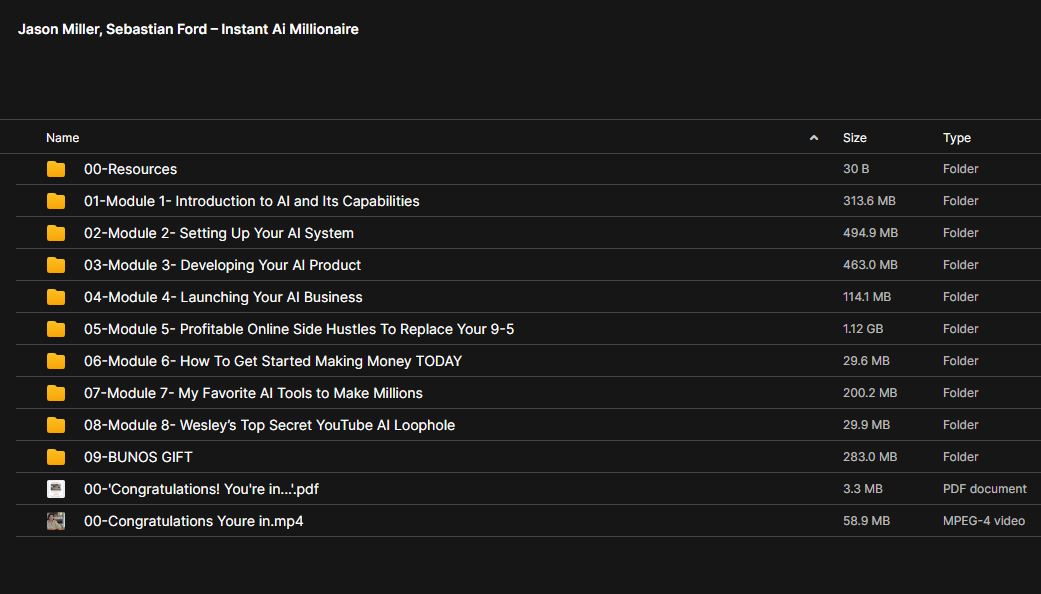Image resolution: width=1041 pixels, height=594 pixels.
Task: Toggle the Name column sort arrow
Action: tap(814, 138)
